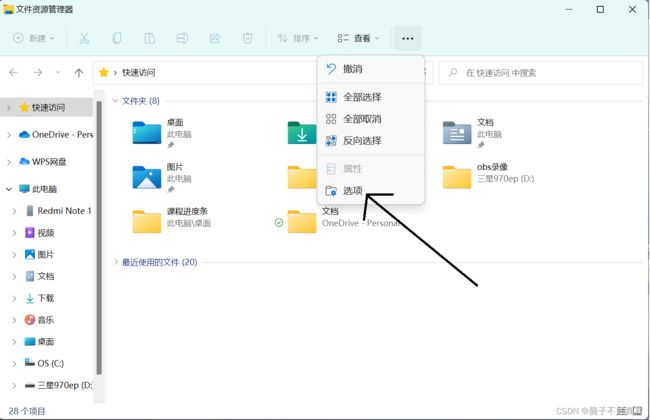Go back with the left arrow

click(14, 73)
